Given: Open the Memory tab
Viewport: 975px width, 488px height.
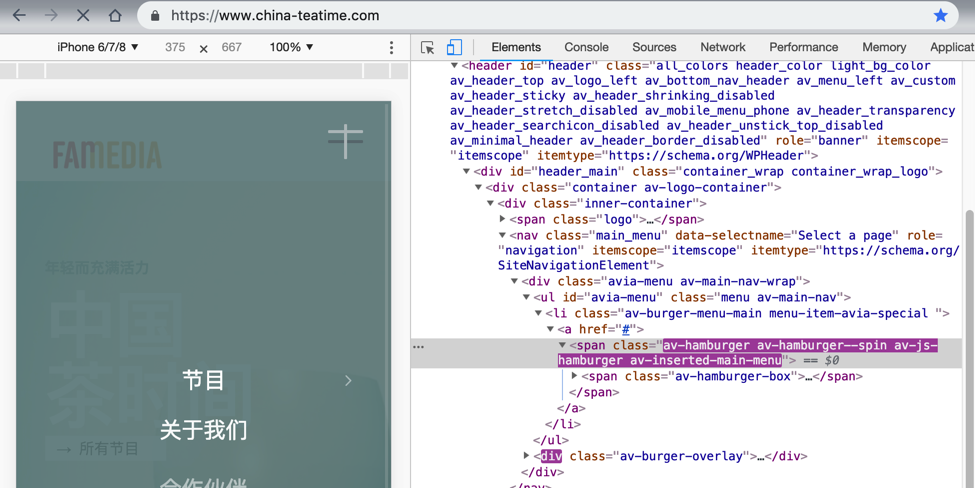Looking at the screenshot, I should pos(884,47).
